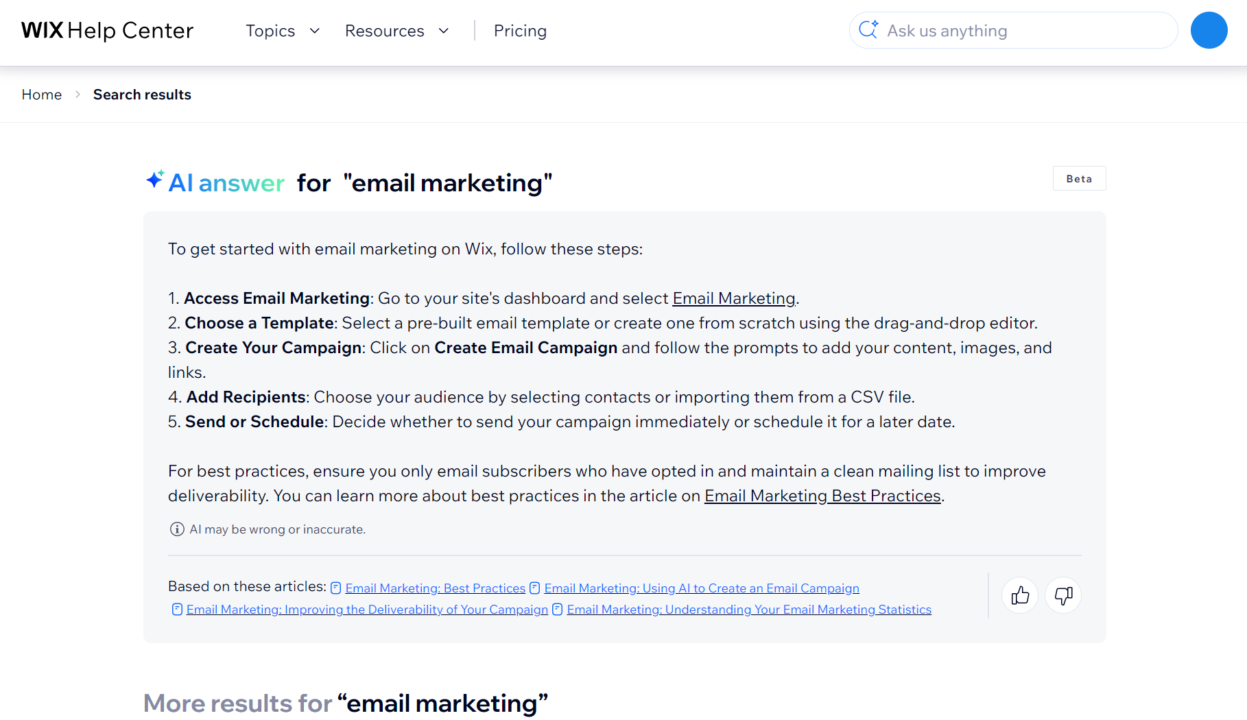Go to Home in breadcrumb

click(42, 94)
